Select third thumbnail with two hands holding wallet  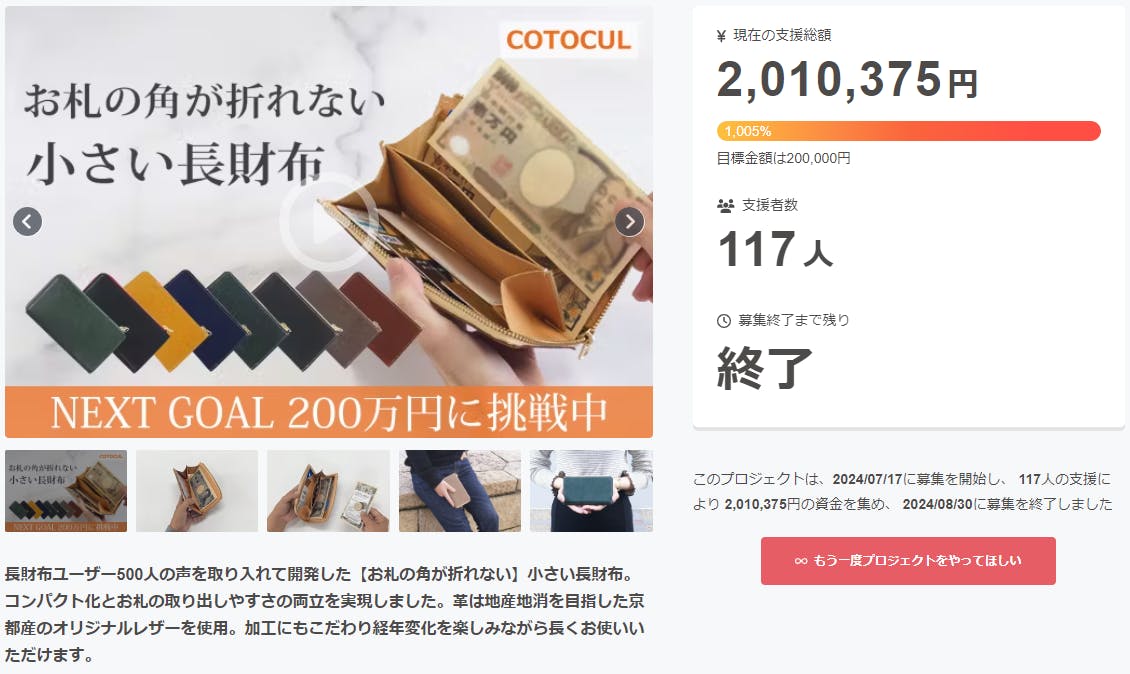click(328, 491)
